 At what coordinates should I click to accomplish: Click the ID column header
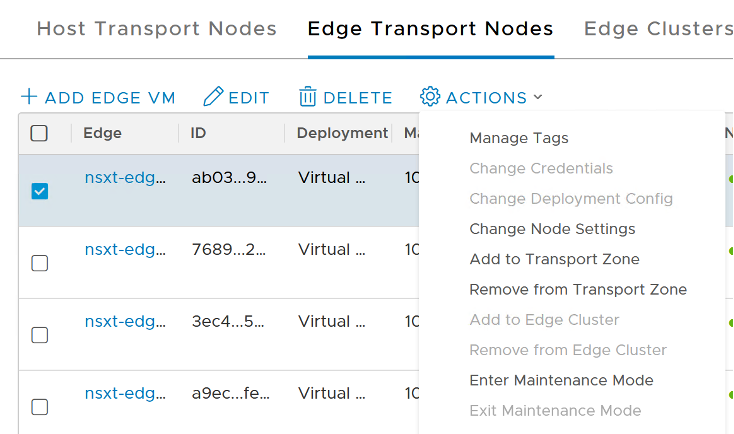click(x=198, y=133)
